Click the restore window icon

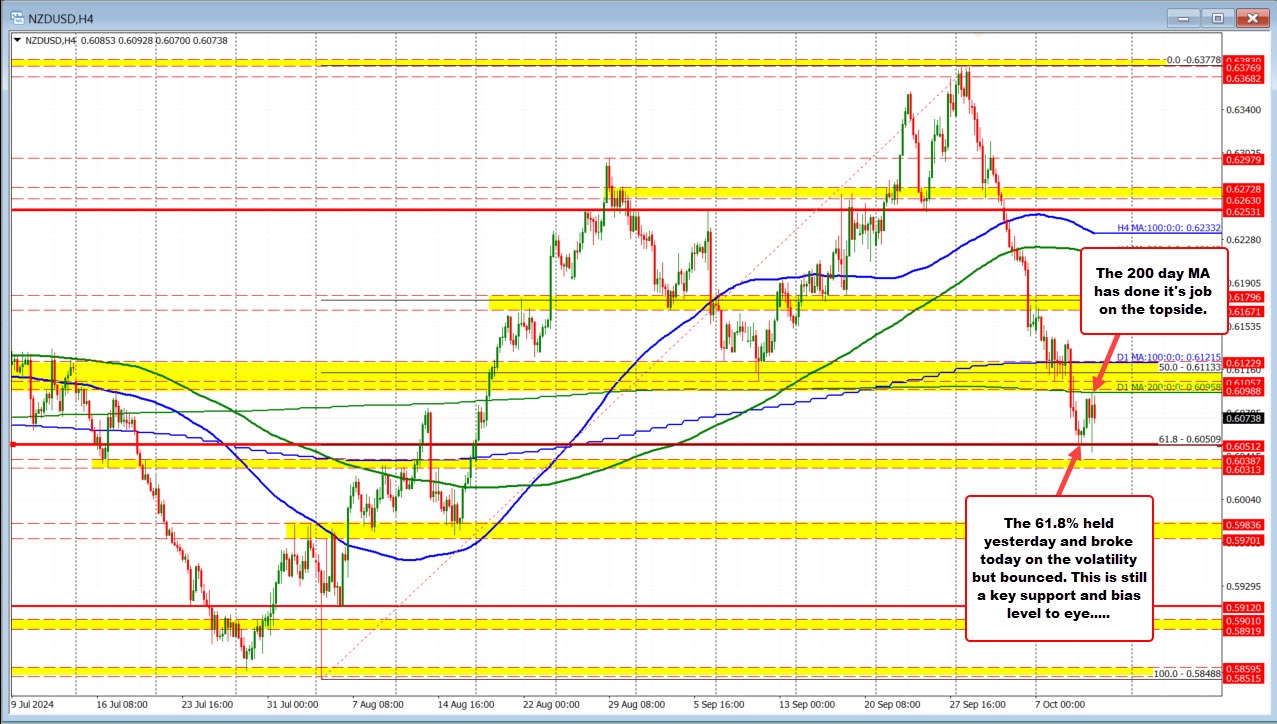[1218, 17]
